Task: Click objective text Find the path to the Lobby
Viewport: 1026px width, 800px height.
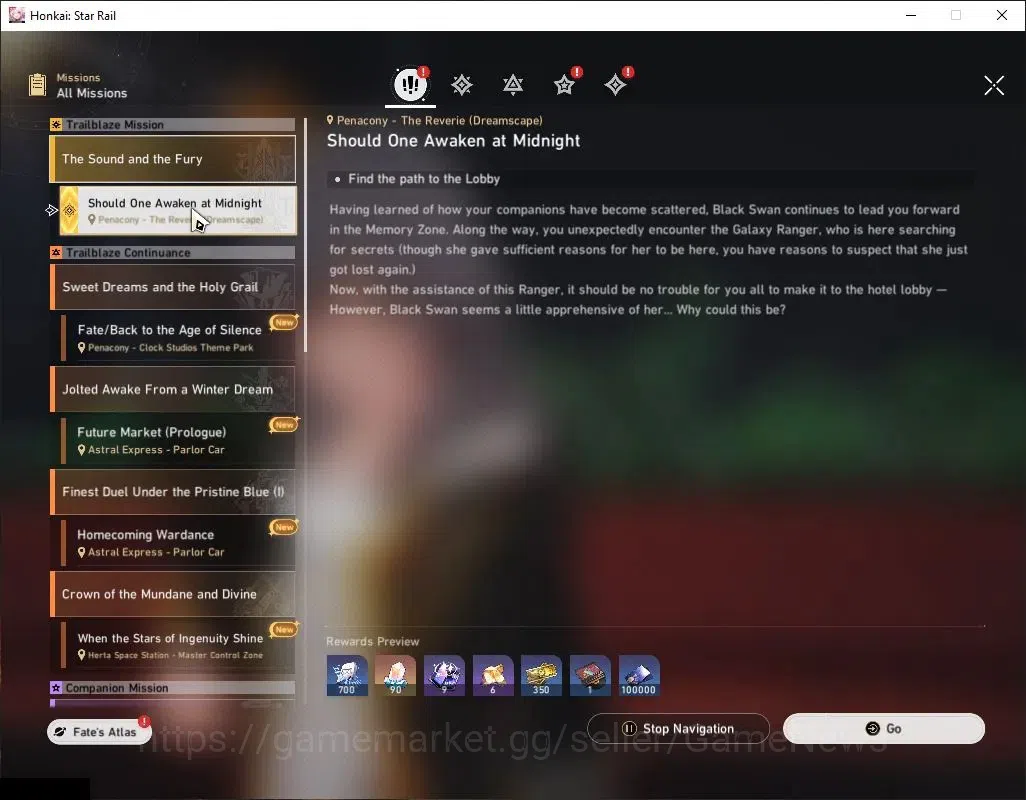Action: click(424, 179)
